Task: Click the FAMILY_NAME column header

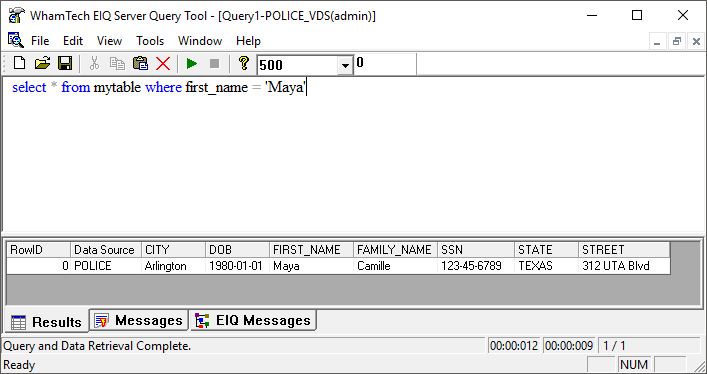Action: [395, 250]
